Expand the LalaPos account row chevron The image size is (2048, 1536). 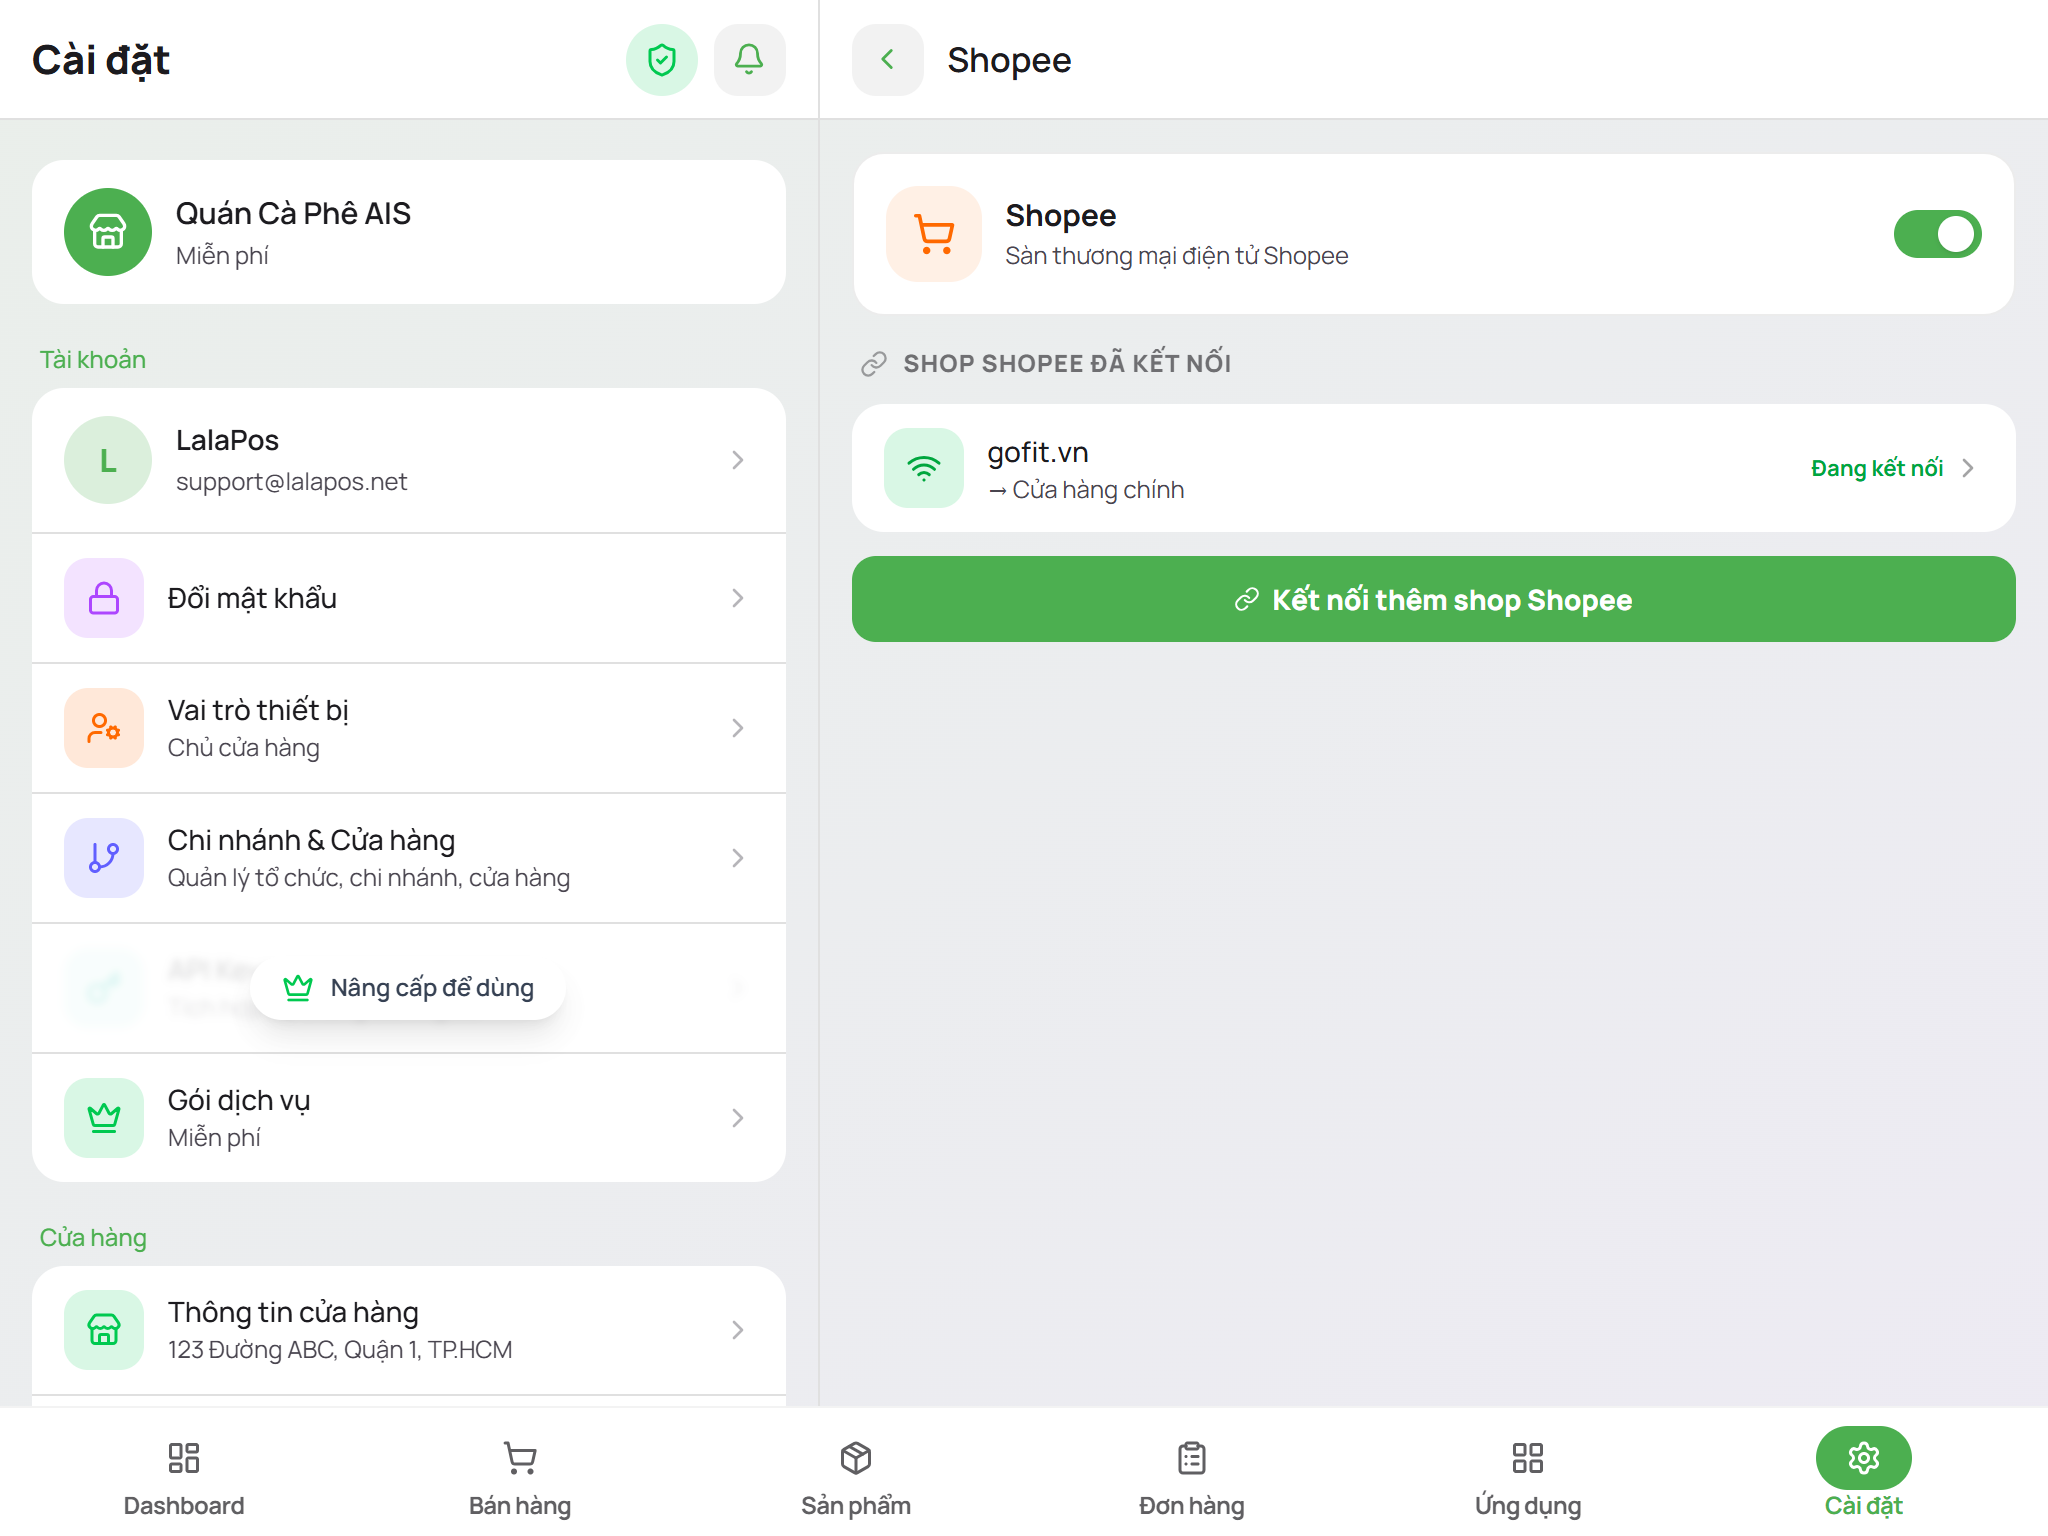tap(738, 460)
